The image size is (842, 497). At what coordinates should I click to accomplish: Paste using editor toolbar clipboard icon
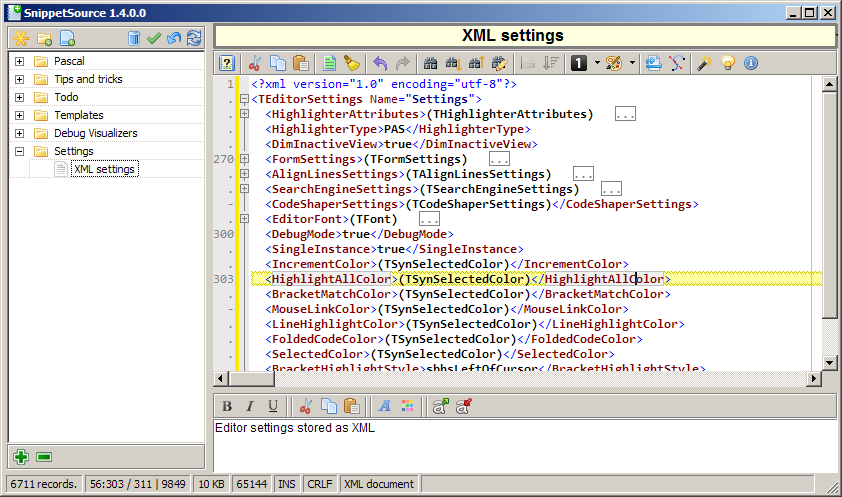301,63
